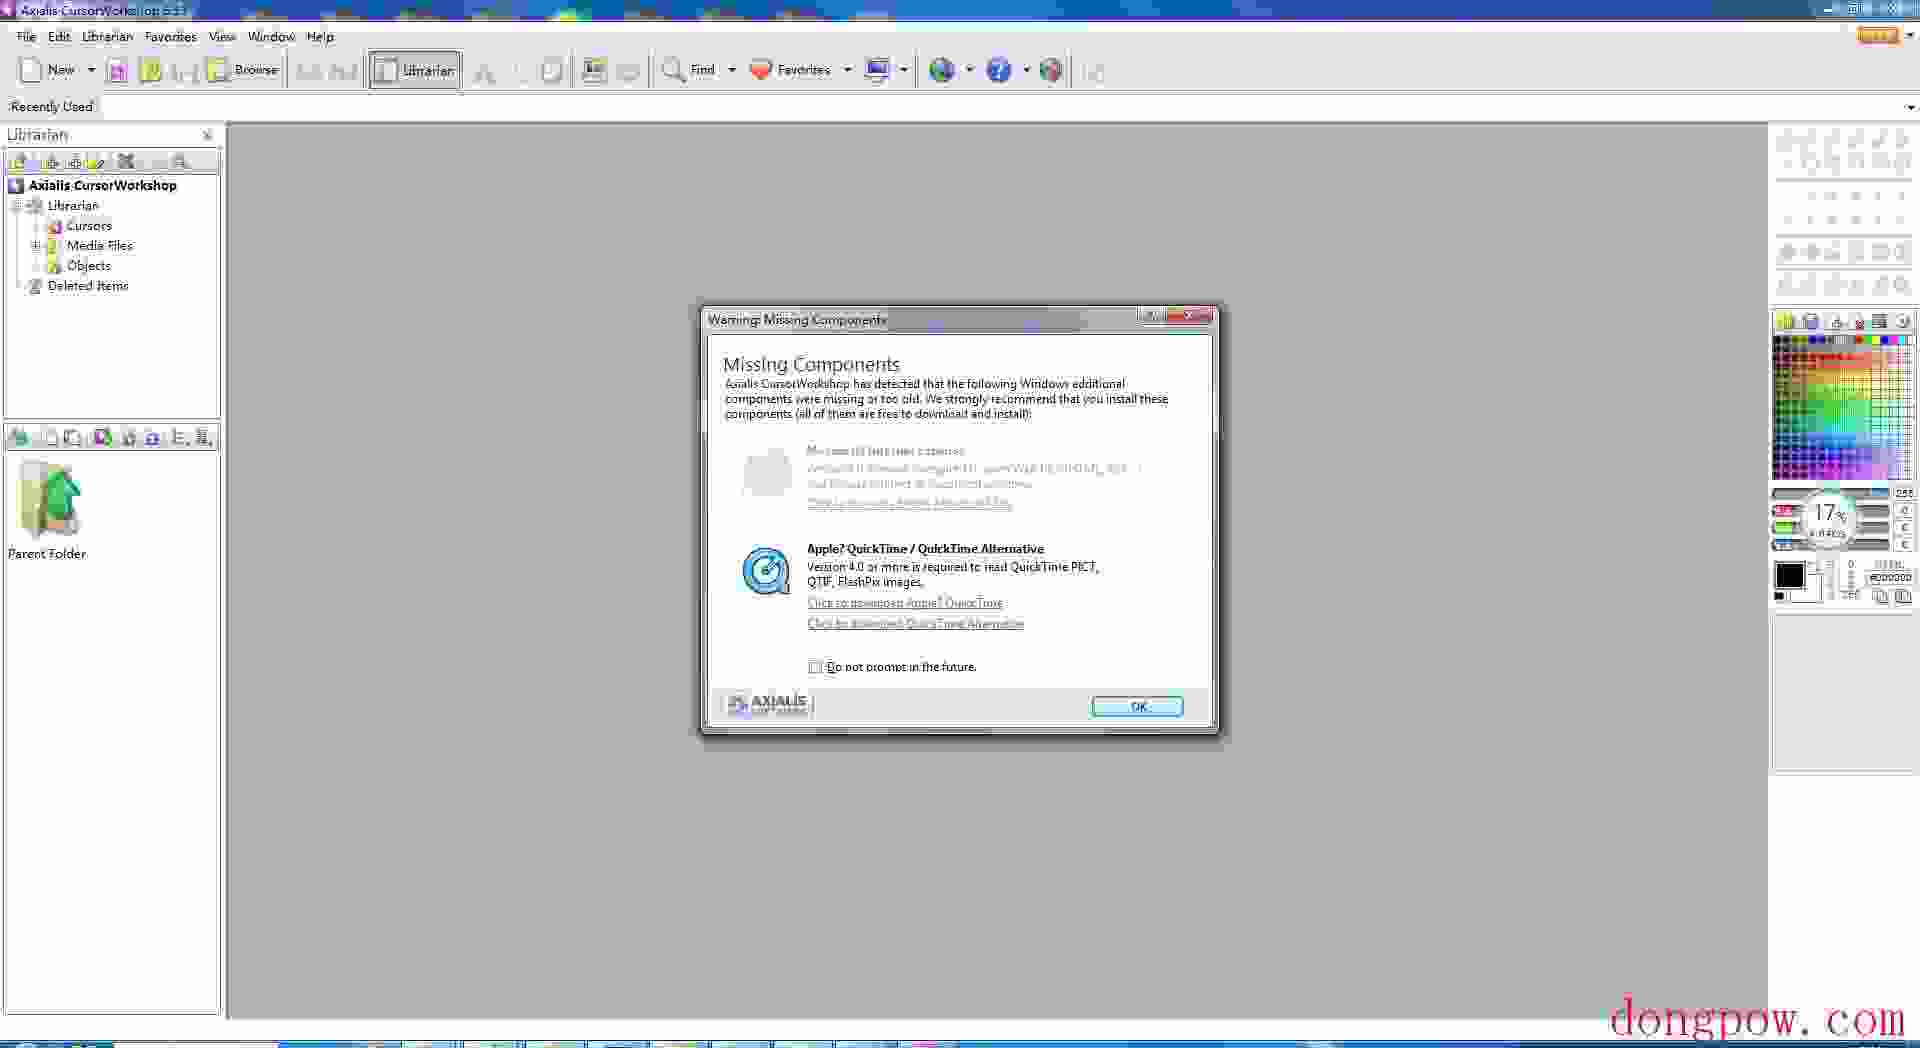Open the dropdown next to the globe icon
This screenshot has height=1048, width=1920.
coord(969,70)
